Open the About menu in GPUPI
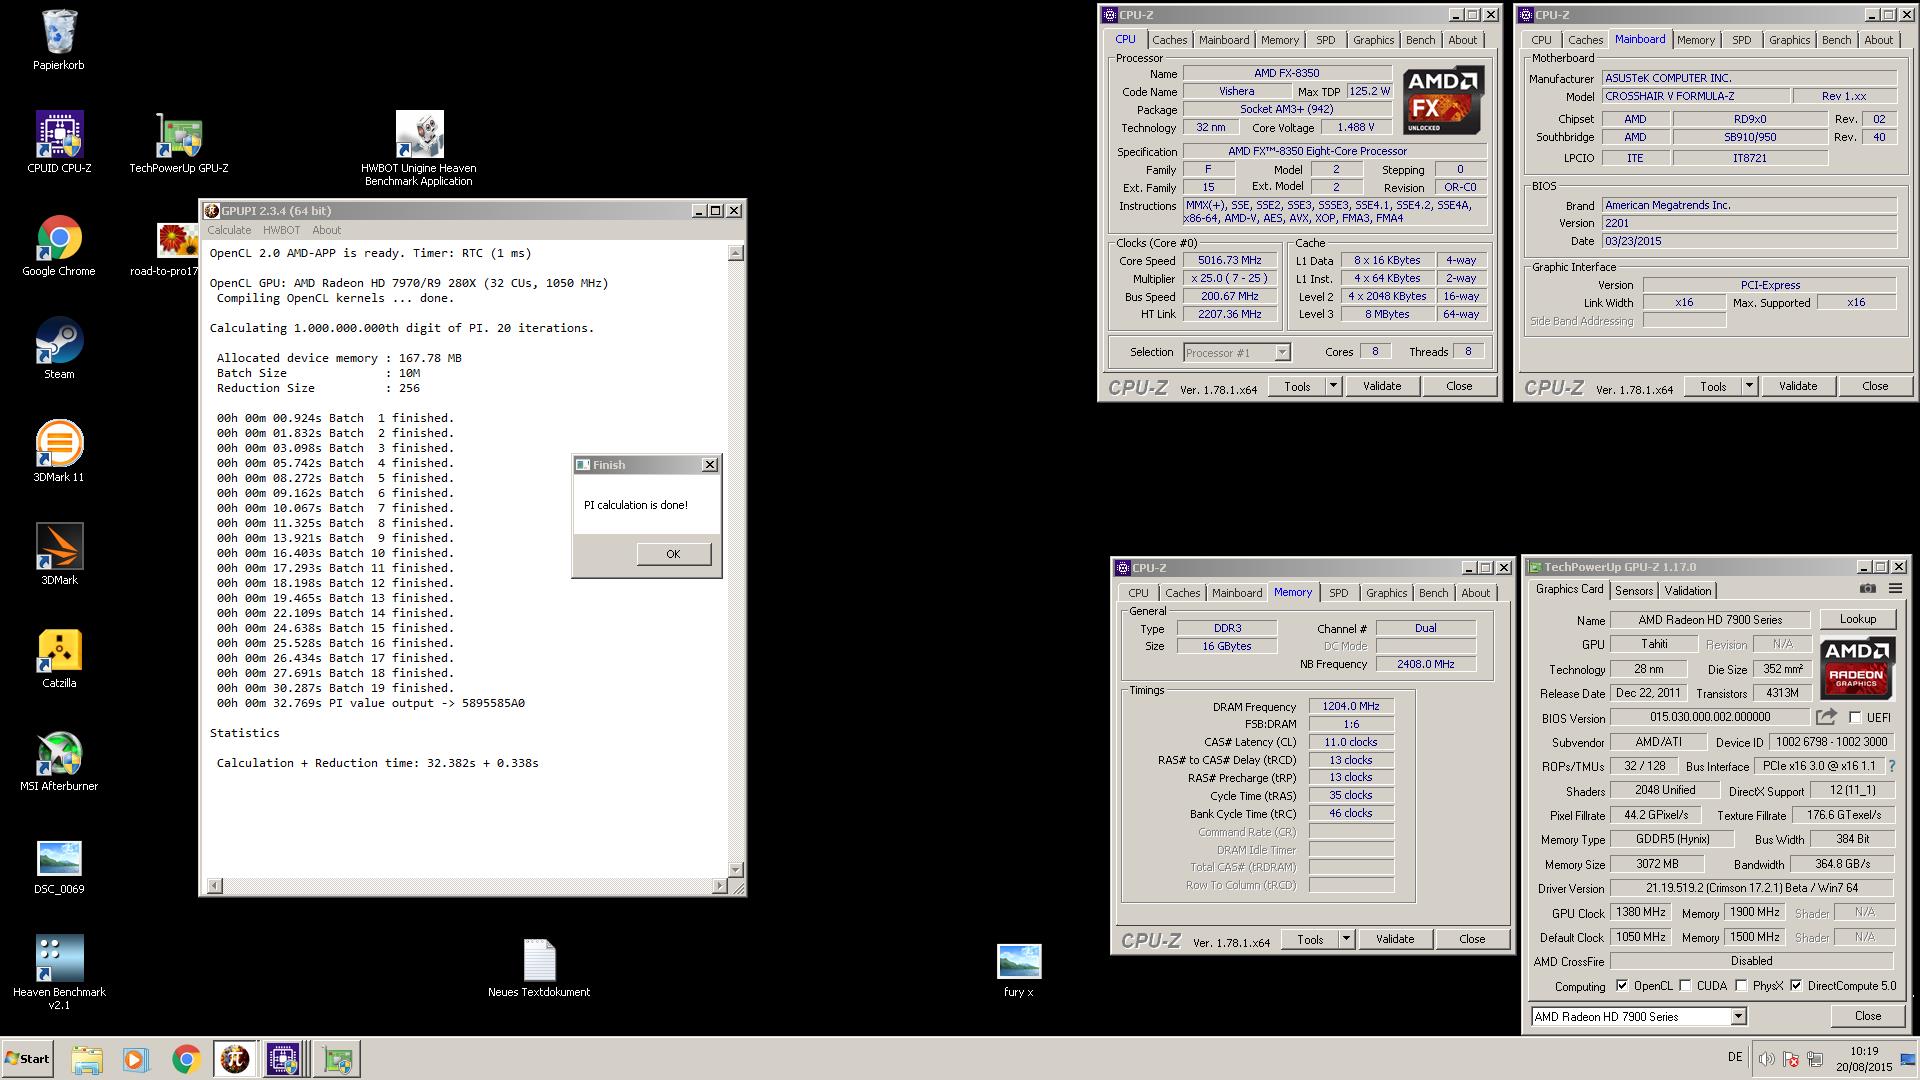Image resolution: width=1920 pixels, height=1080 pixels. point(326,230)
